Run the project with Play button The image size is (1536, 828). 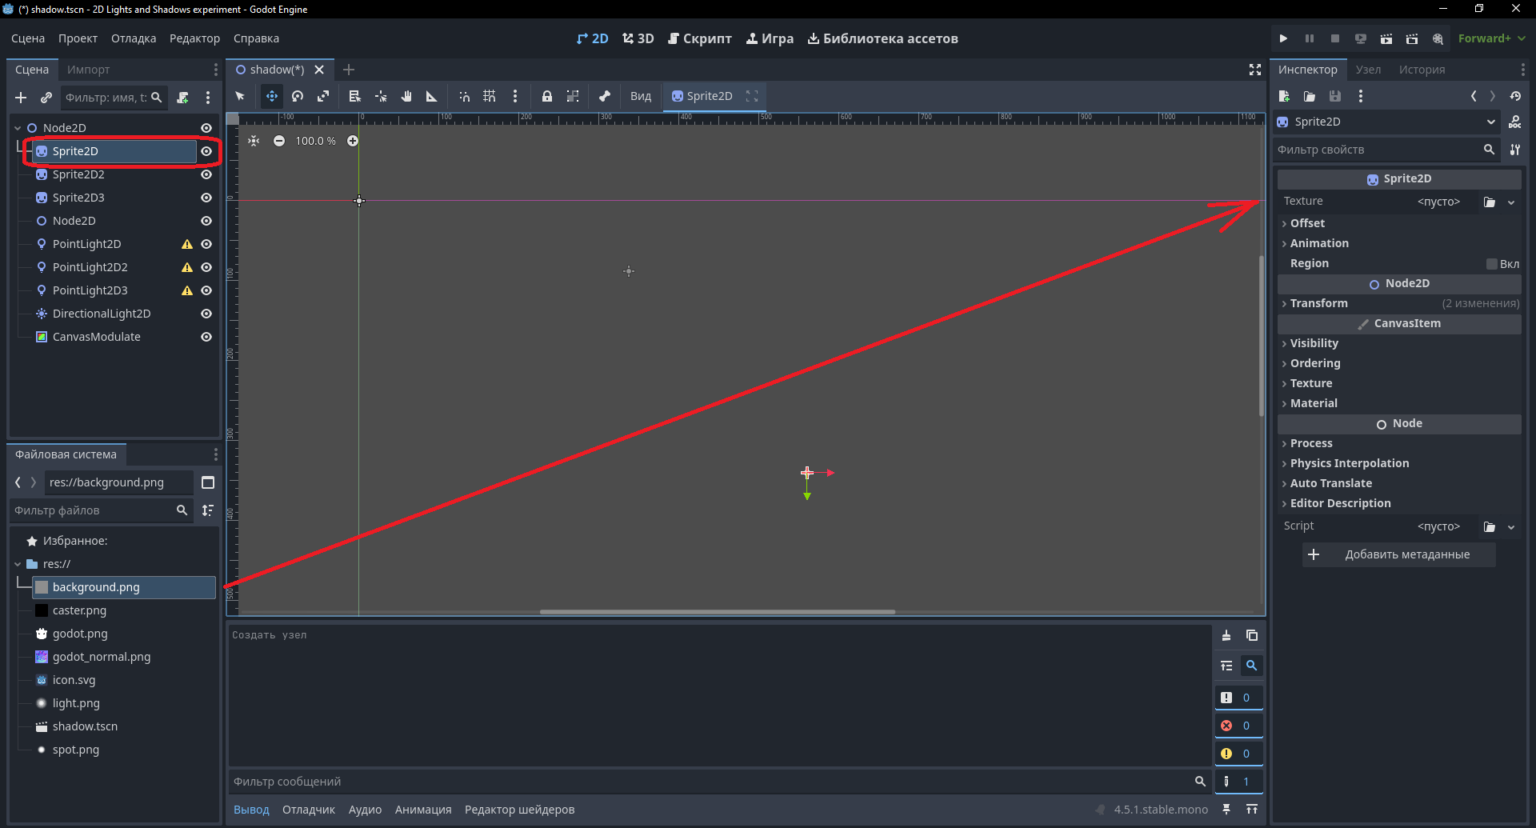click(x=1283, y=38)
